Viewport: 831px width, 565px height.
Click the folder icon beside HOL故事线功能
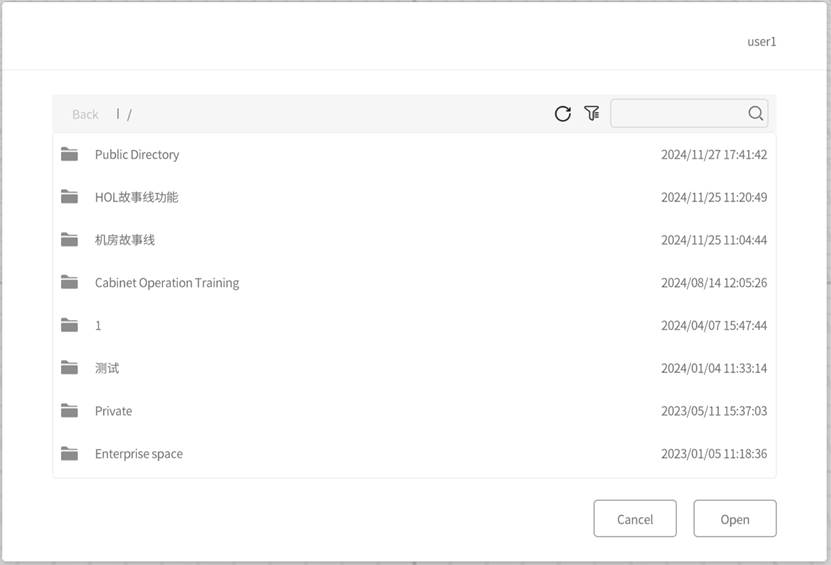pos(69,197)
